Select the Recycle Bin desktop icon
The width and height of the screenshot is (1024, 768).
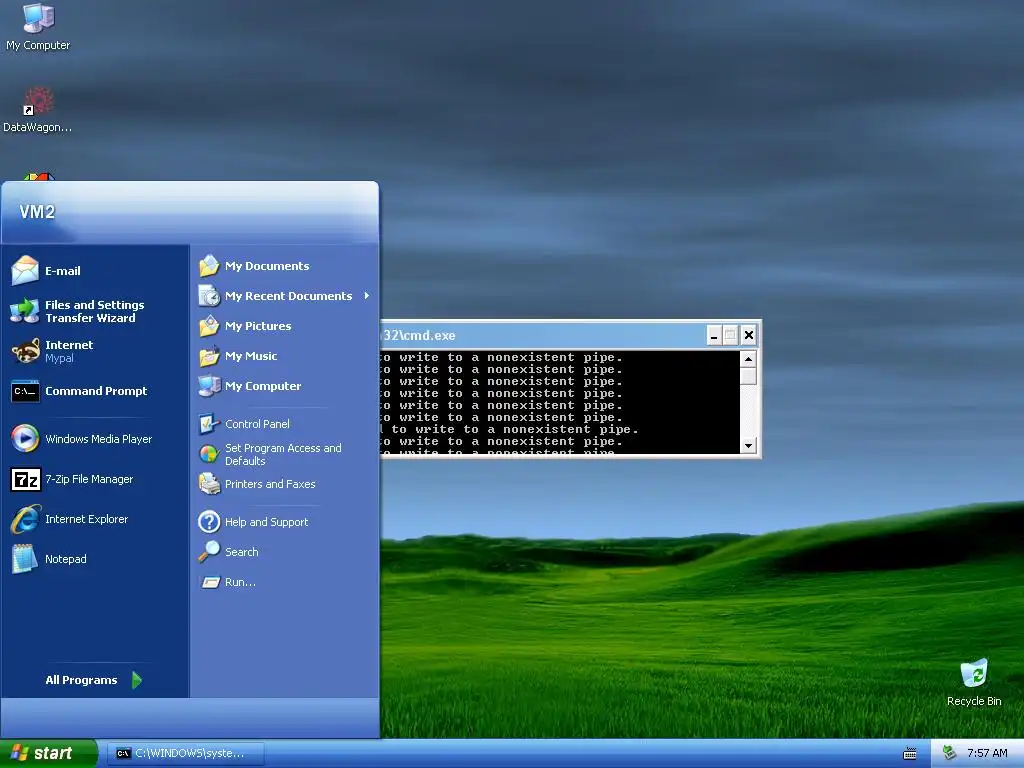974,682
